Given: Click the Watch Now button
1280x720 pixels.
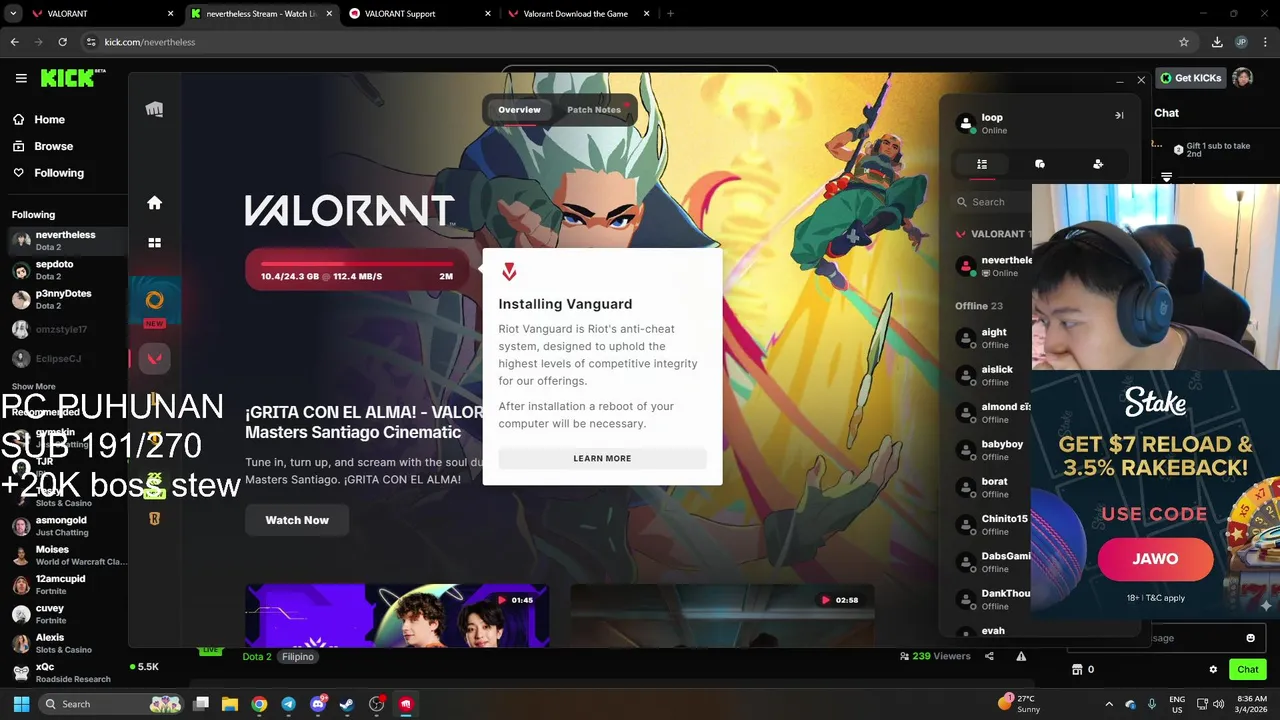Looking at the screenshot, I should click(297, 520).
